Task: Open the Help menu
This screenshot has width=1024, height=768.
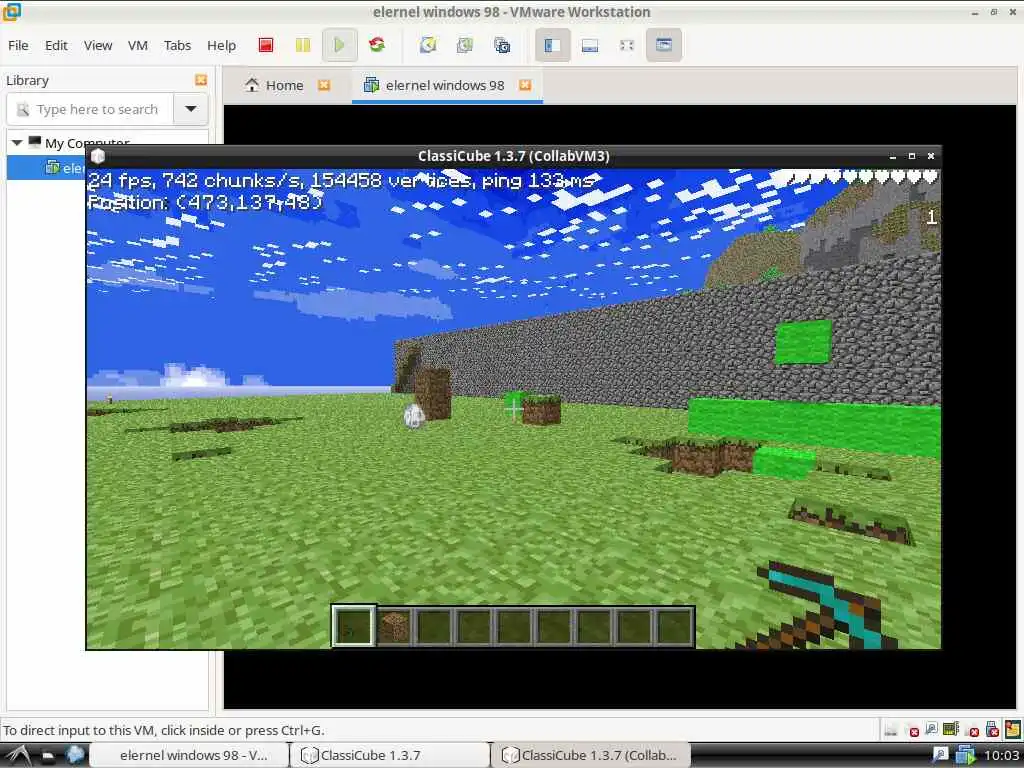Action: point(221,45)
